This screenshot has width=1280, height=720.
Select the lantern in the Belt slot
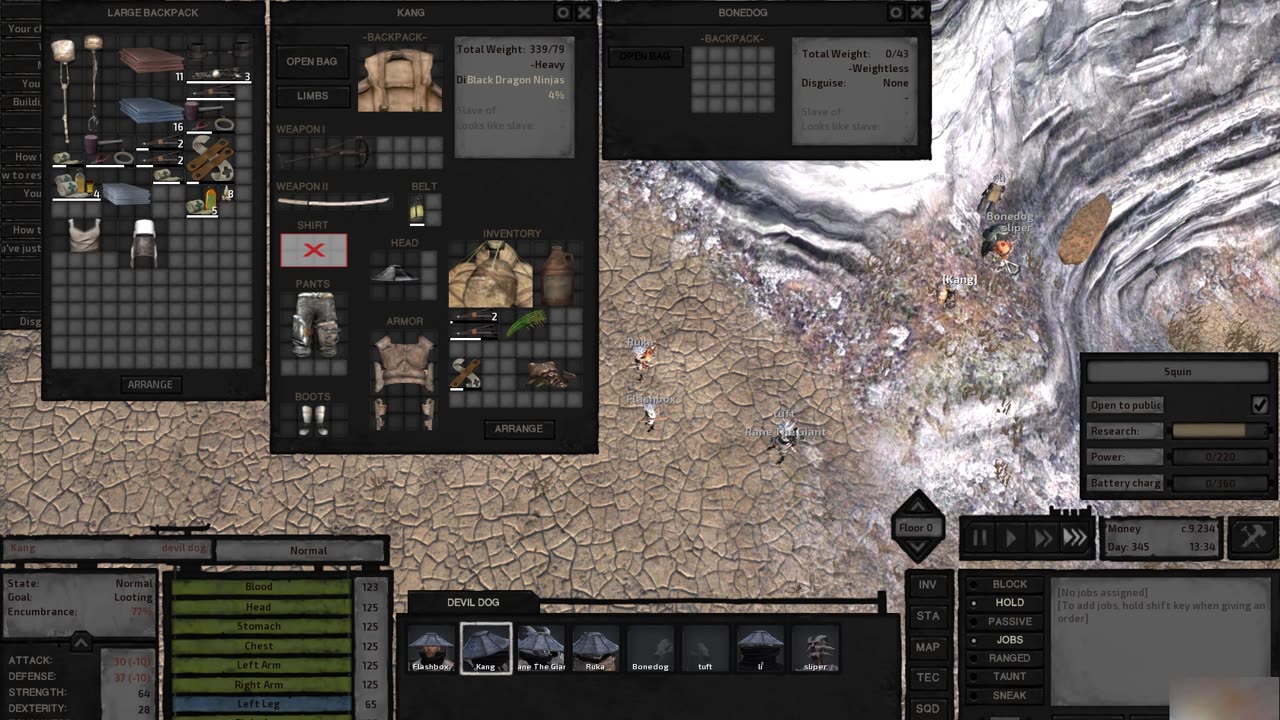click(417, 210)
